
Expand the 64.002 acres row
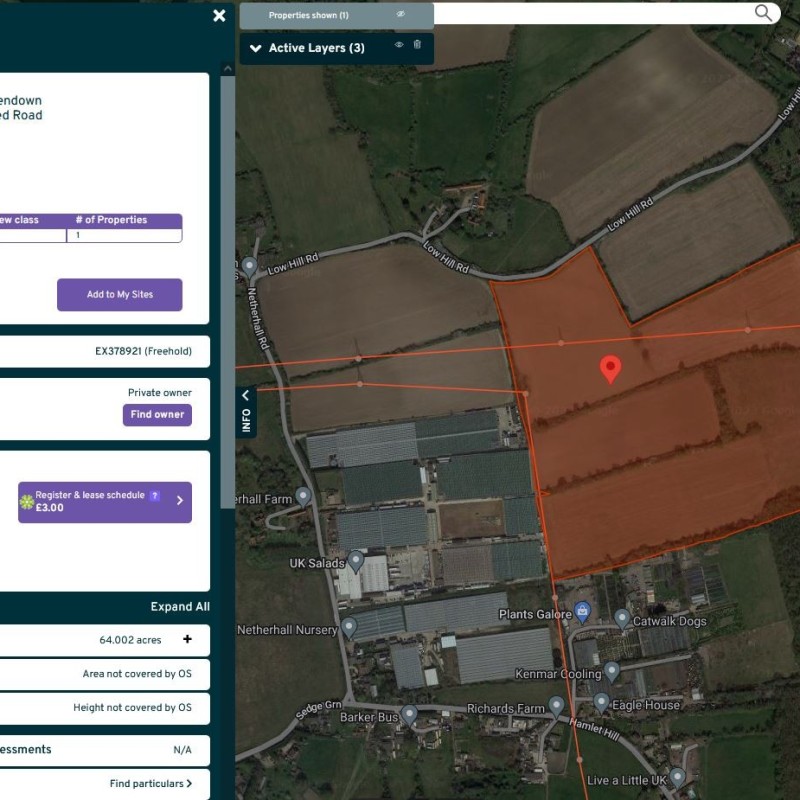pyautogui.click(x=187, y=640)
